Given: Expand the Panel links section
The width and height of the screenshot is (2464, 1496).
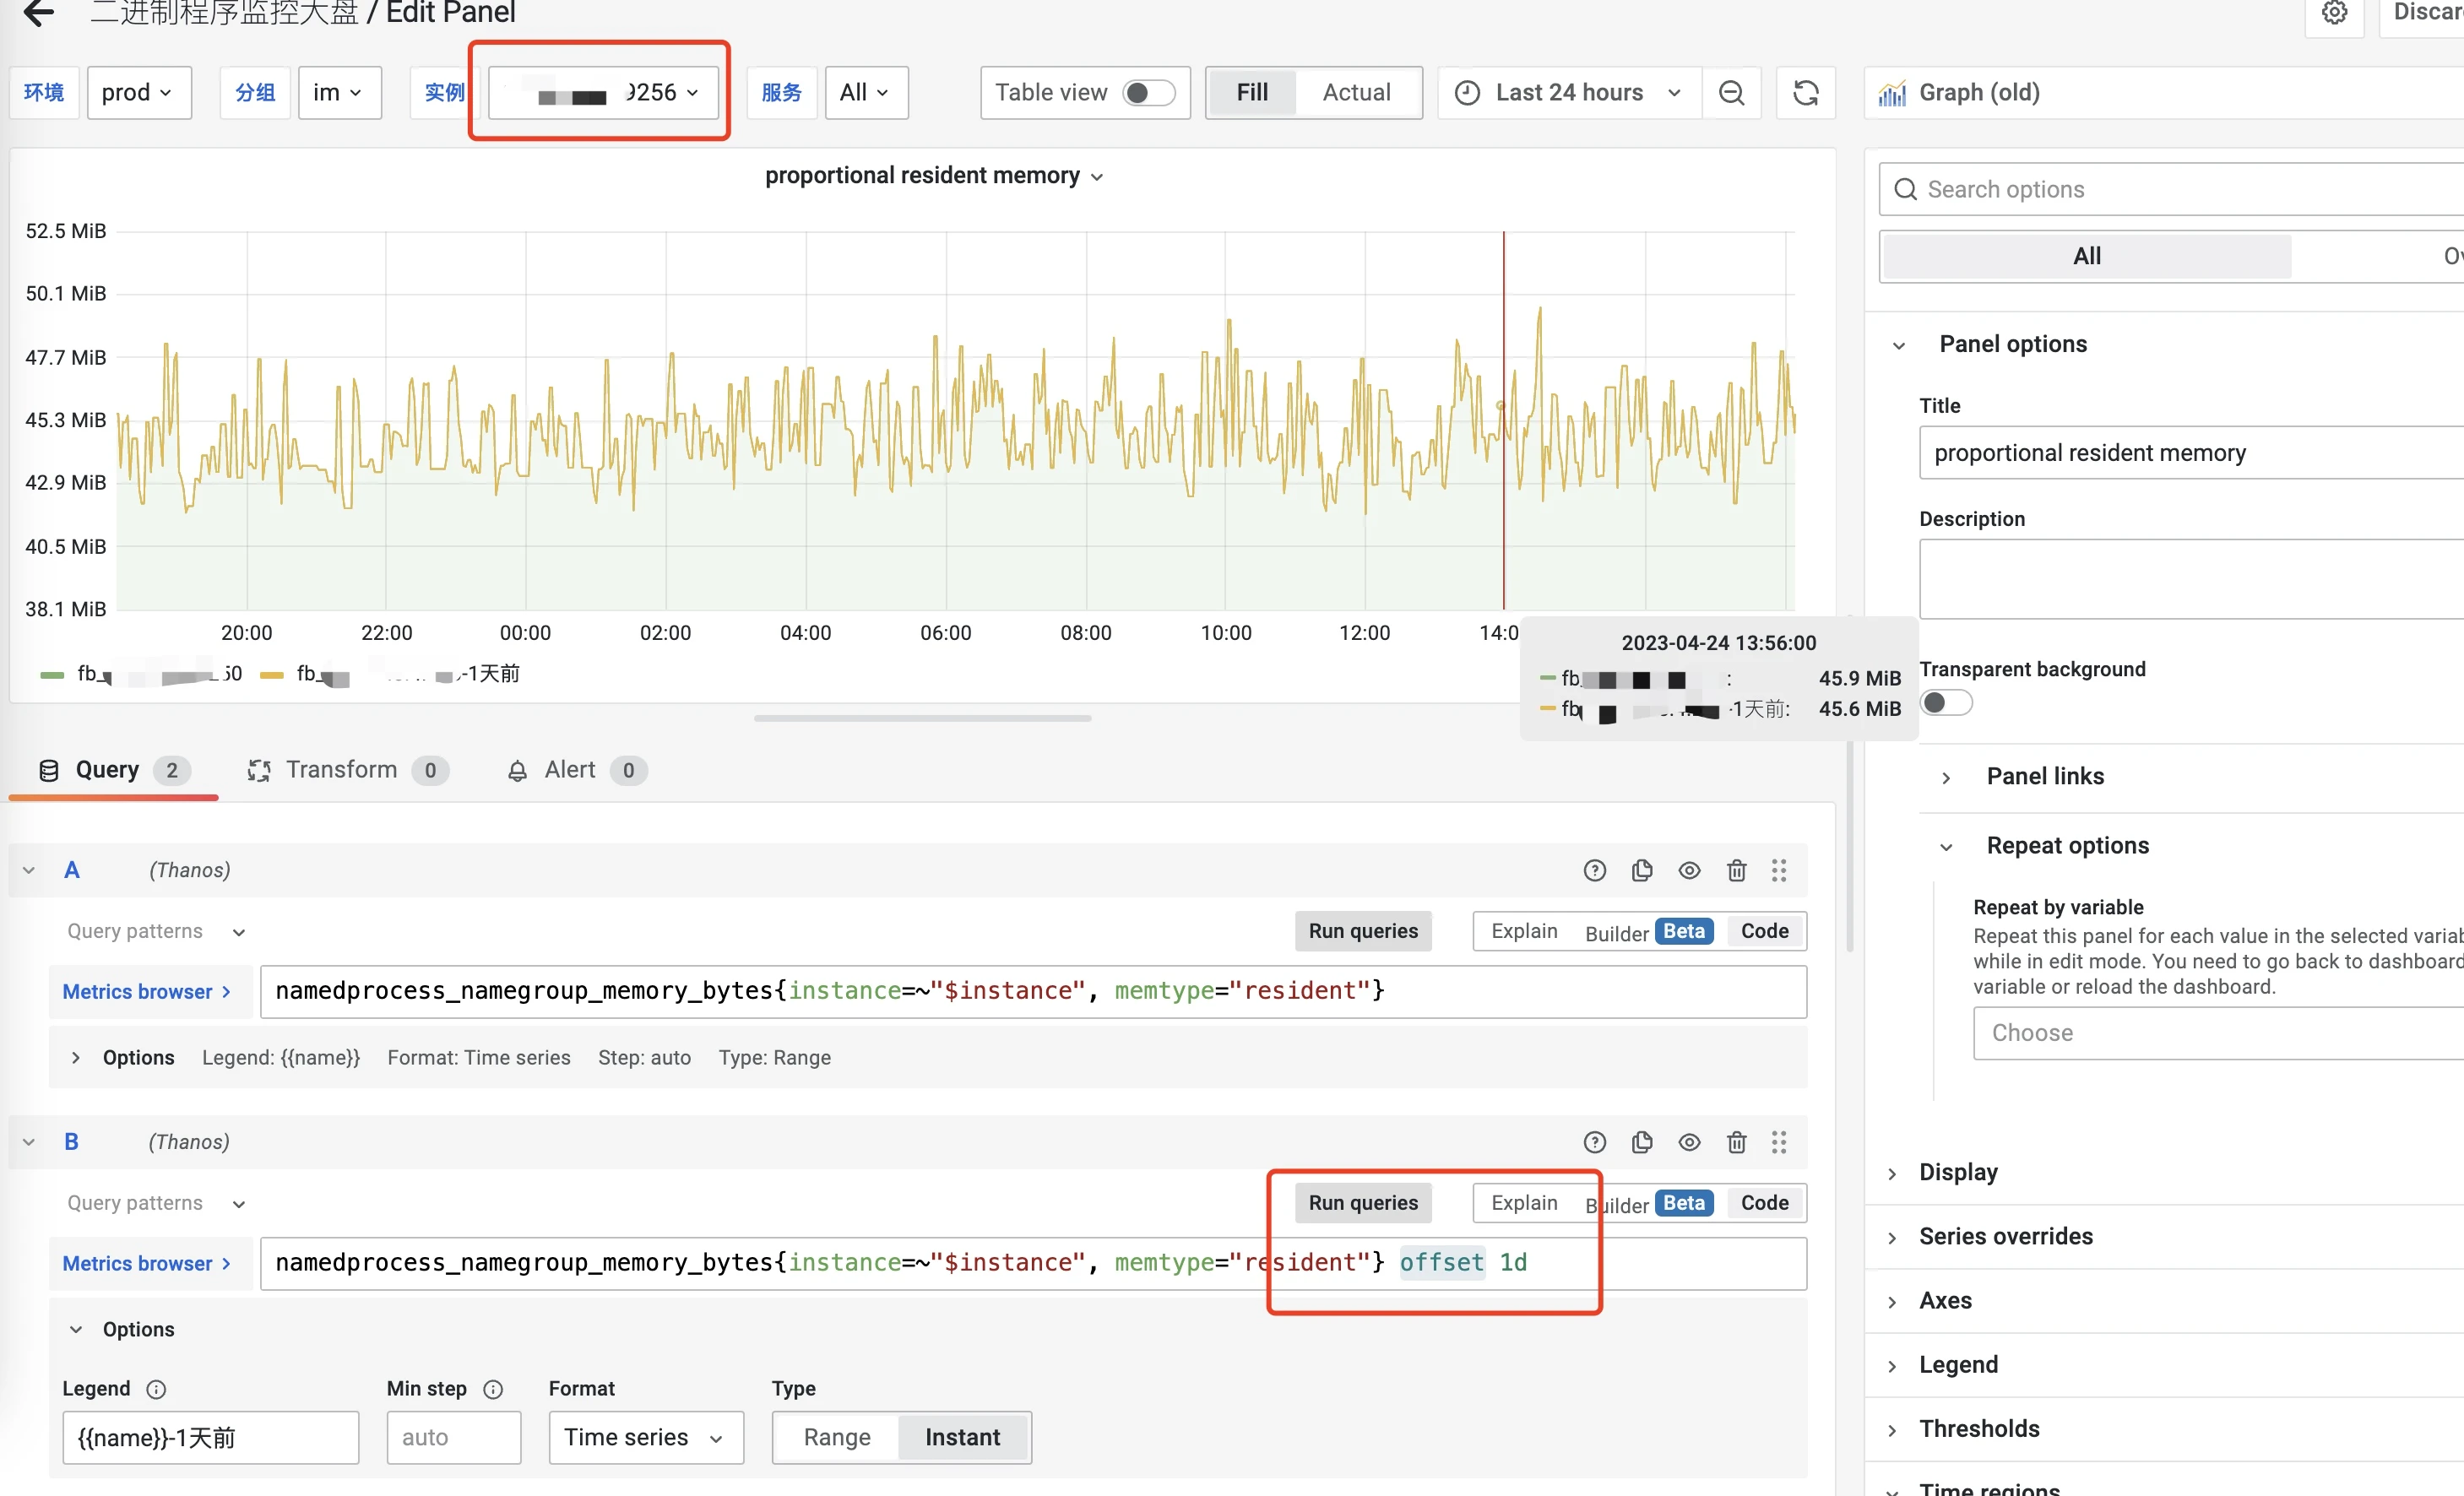Looking at the screenshot, I should pos(2044,777).
